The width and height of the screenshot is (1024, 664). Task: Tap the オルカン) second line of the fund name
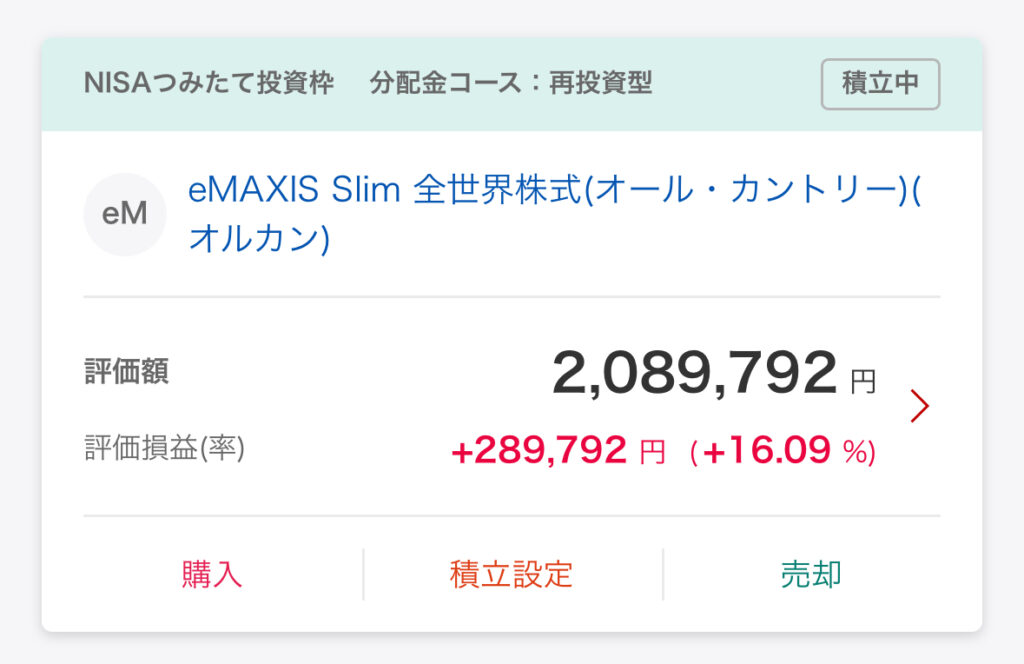(x=259, y=238)
